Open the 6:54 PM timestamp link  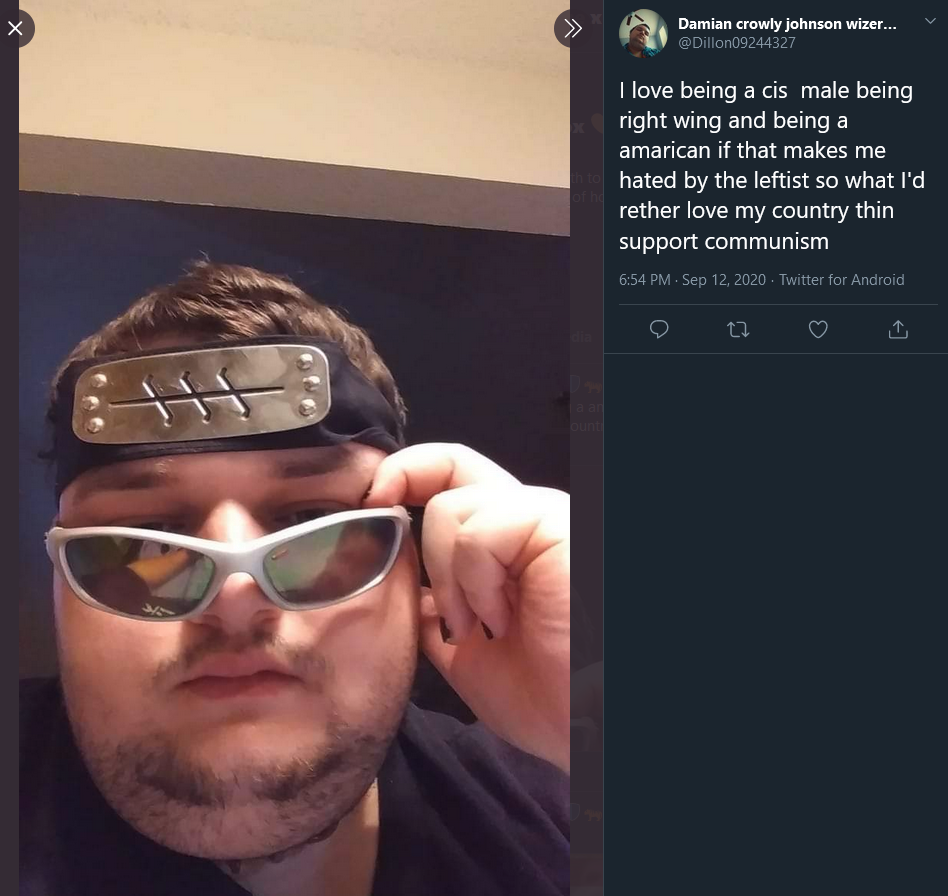(x=644, y=280)
